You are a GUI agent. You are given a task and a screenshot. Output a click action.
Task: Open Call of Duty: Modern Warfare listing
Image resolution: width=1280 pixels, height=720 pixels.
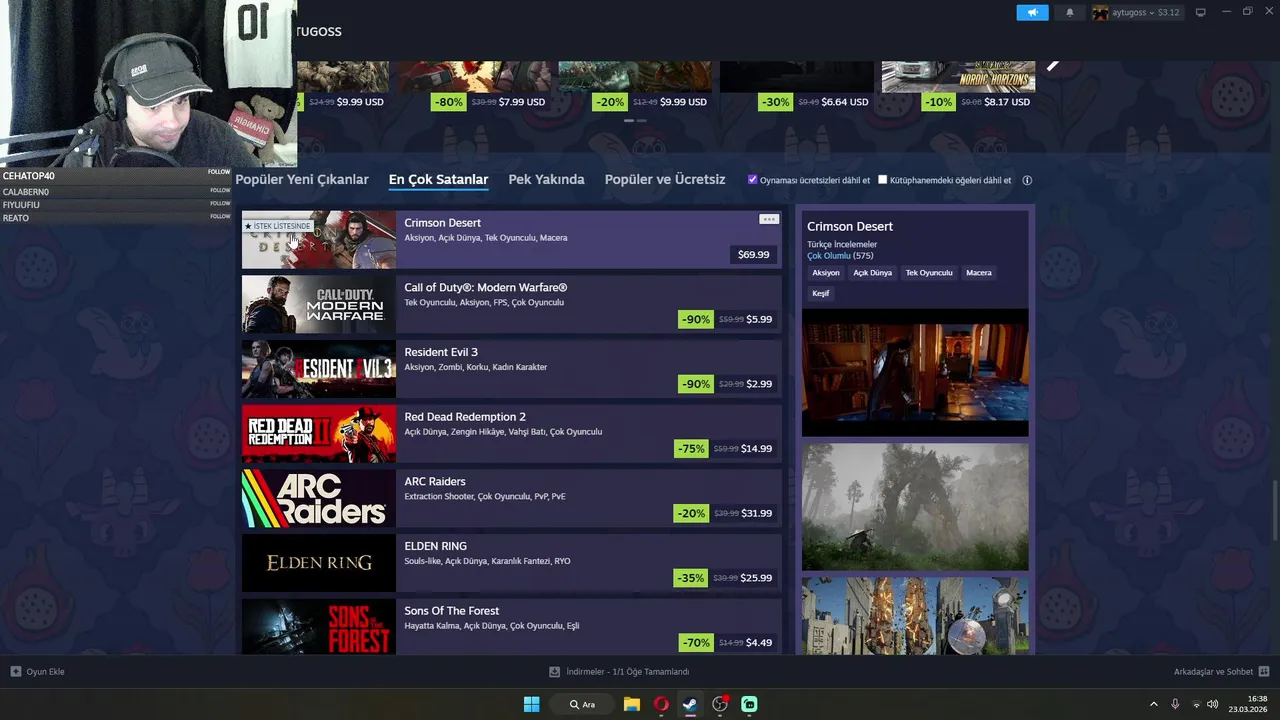511,304
